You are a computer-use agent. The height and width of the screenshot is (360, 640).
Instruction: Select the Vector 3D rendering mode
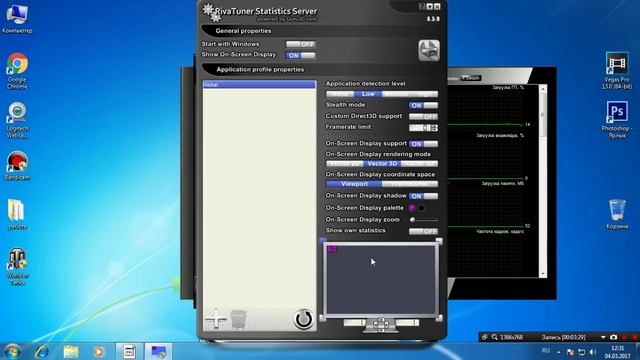click(382, 164)
